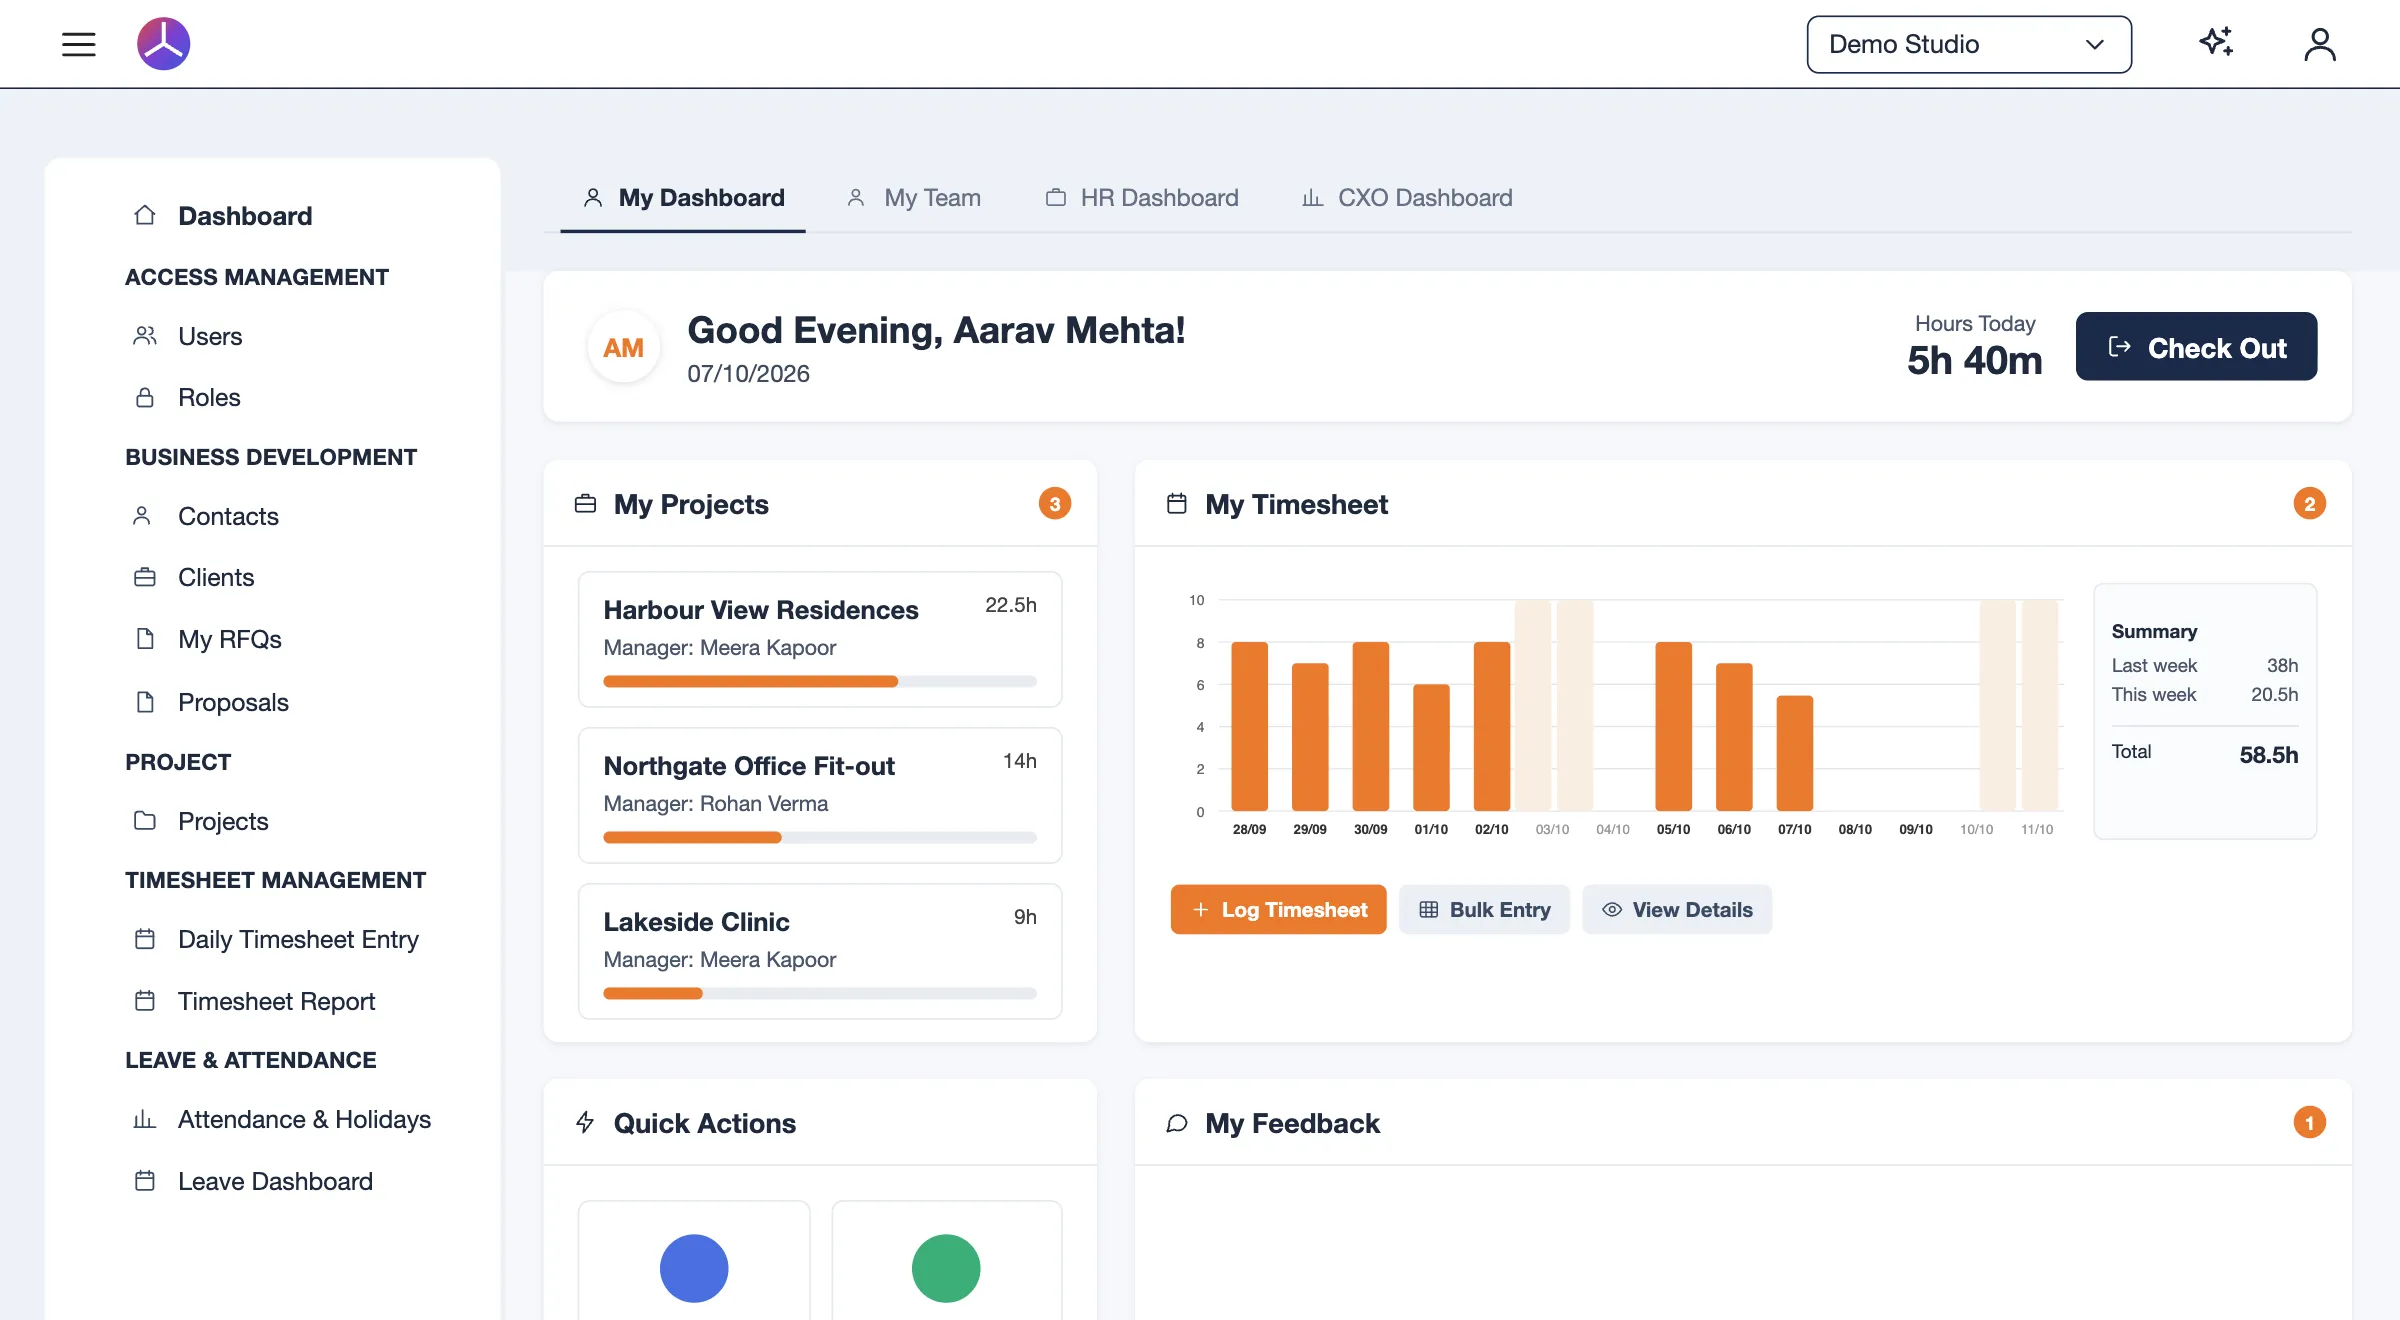Click the Bulk Entry button
The width and height of the screenshot is (2400, 1320).
pyautogui.click(x=1484, y=910)
